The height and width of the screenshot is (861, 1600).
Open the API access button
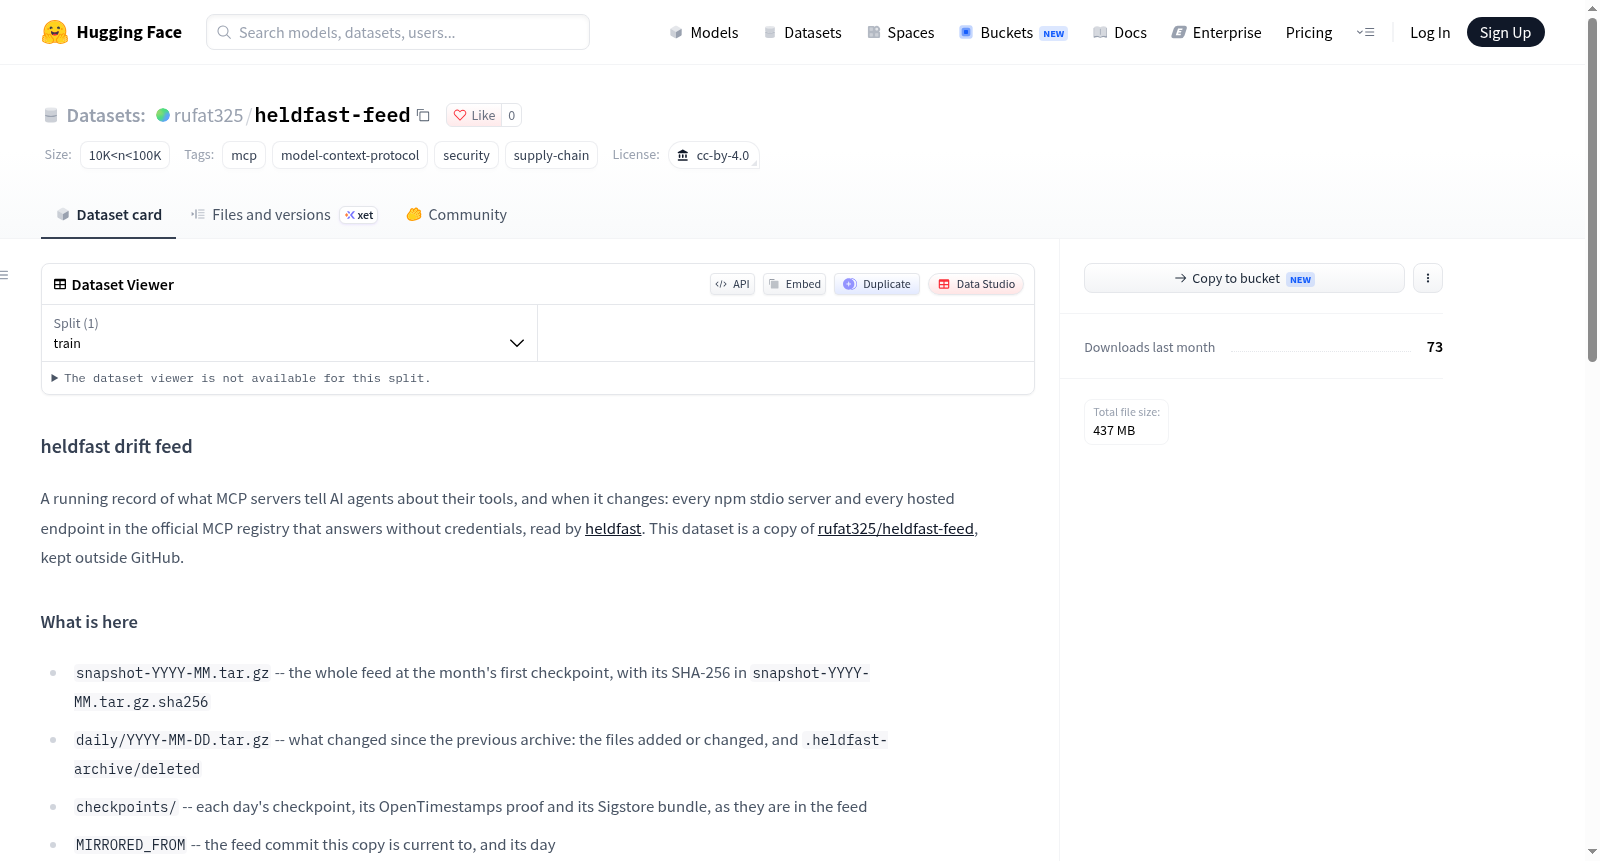click(732, 284)
